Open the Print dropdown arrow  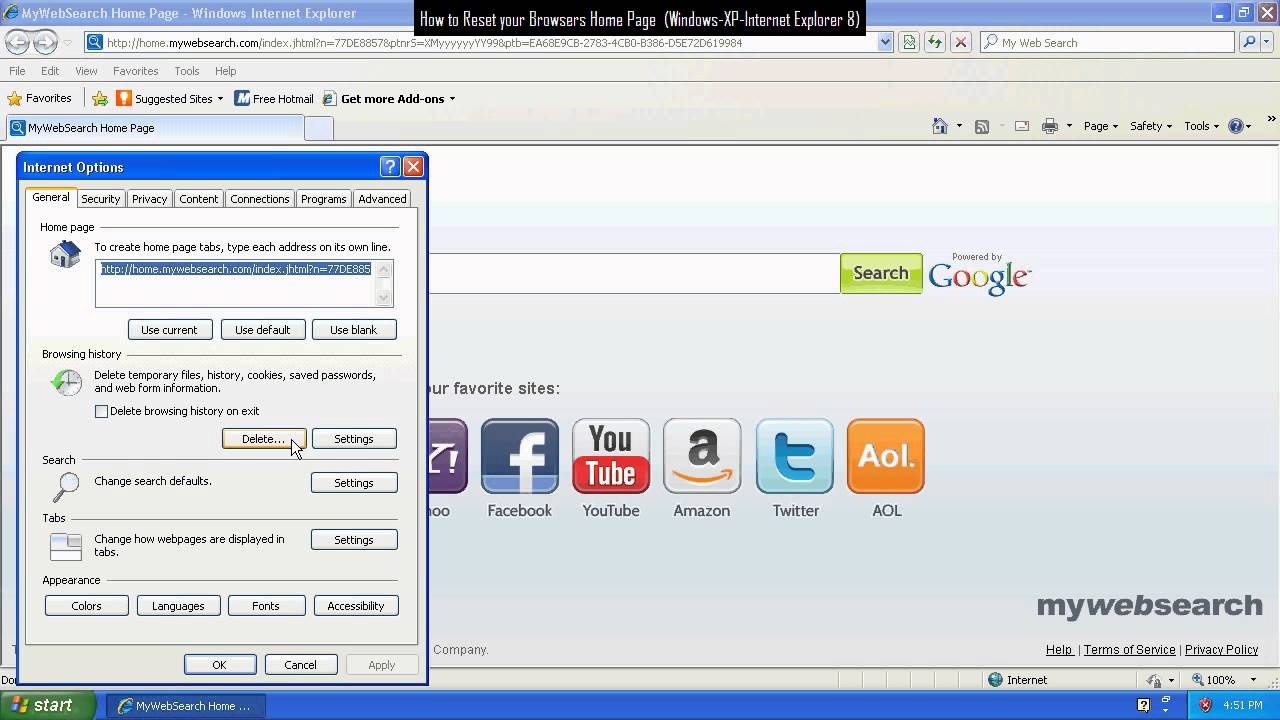pos(1069,126)
